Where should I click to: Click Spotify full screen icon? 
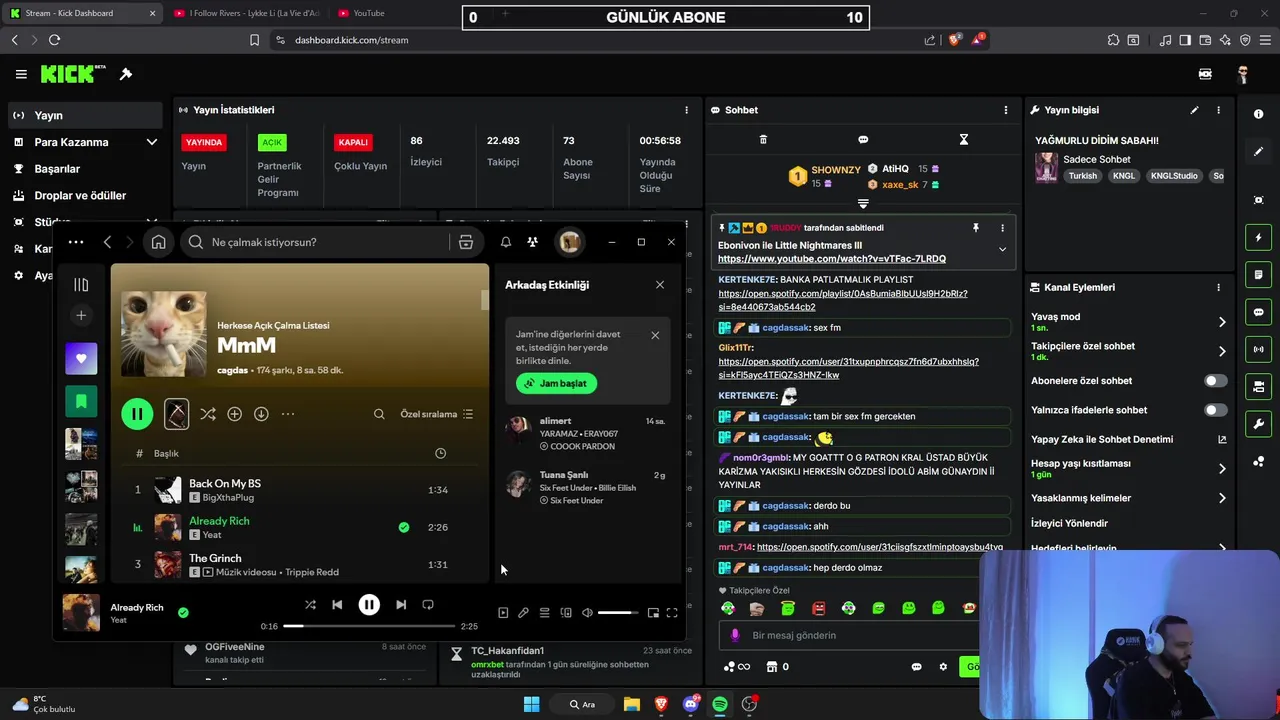[672, 613]
